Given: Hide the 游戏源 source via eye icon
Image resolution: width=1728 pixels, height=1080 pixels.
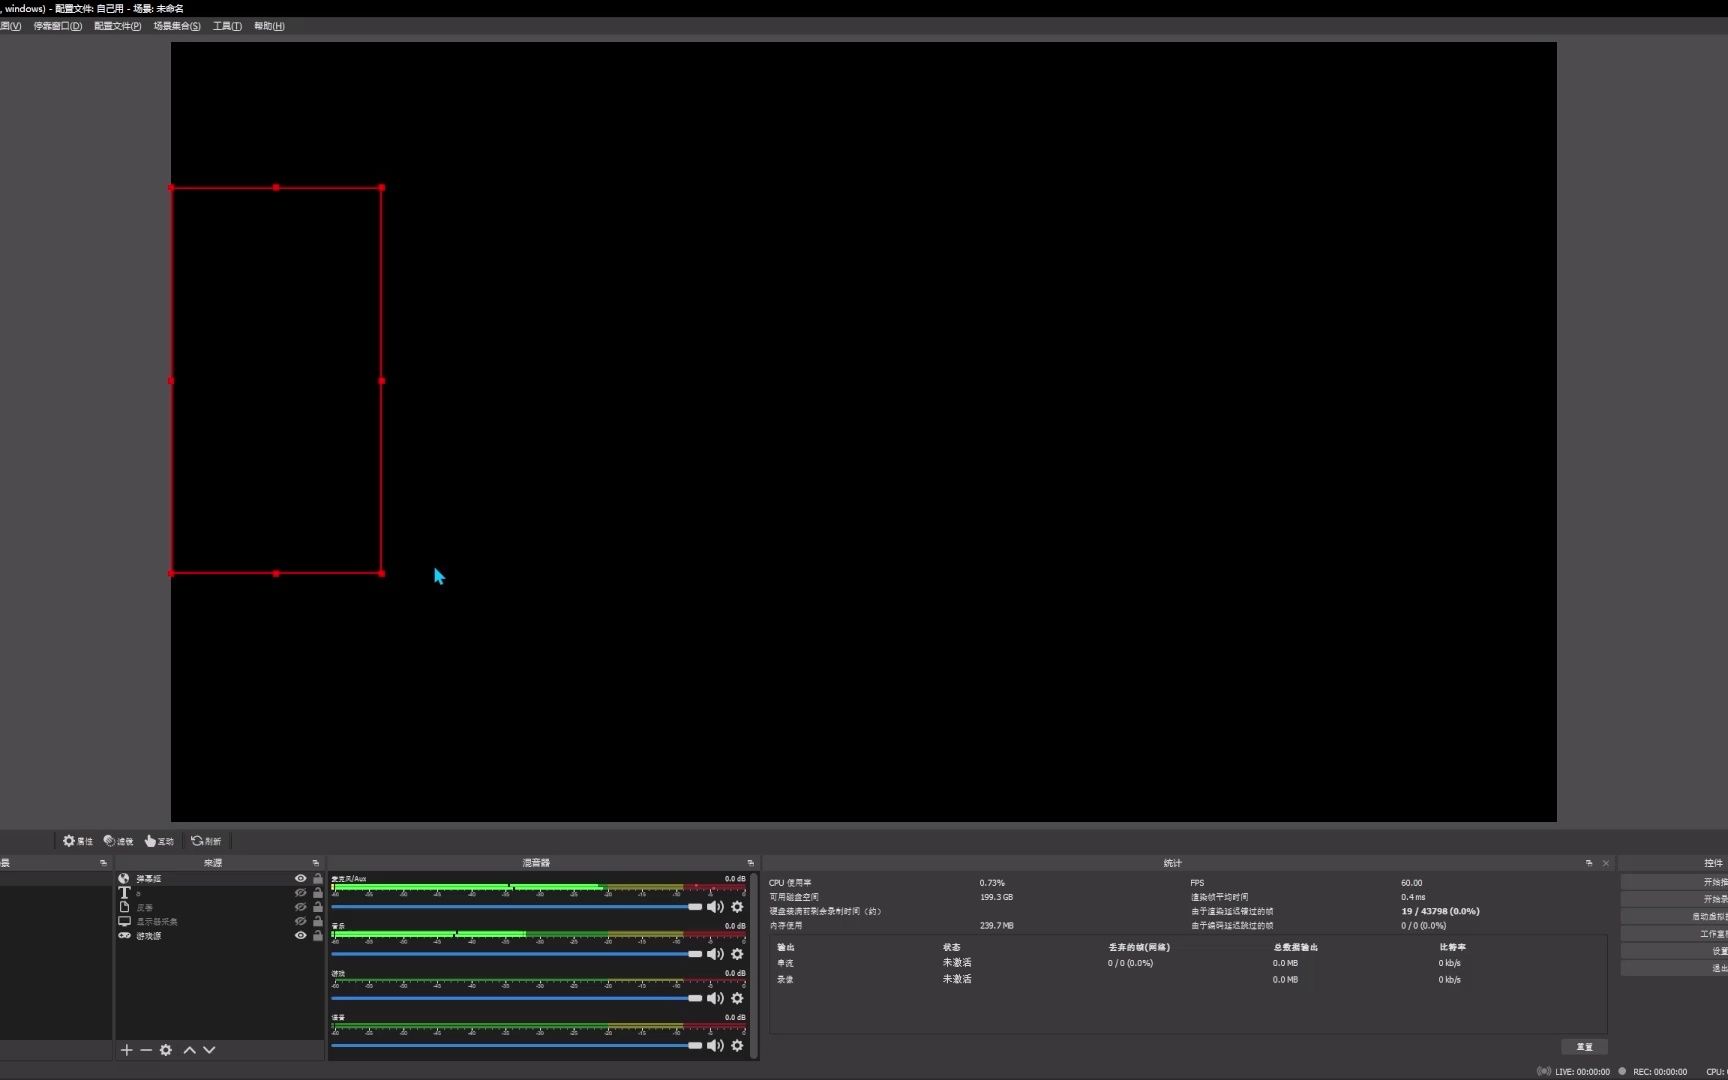Looking at the screenshot, I should [300, 936].
